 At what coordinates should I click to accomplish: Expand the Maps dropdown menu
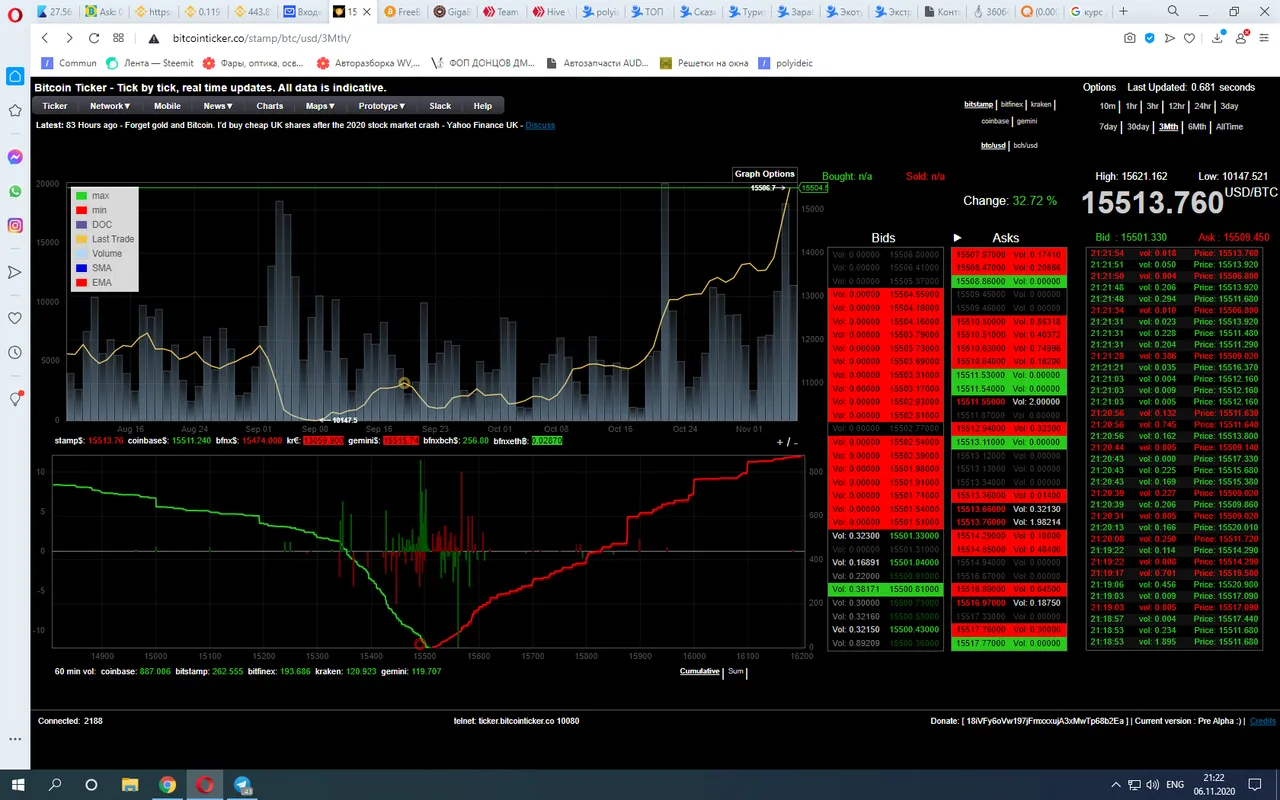[x=321, y=106]
